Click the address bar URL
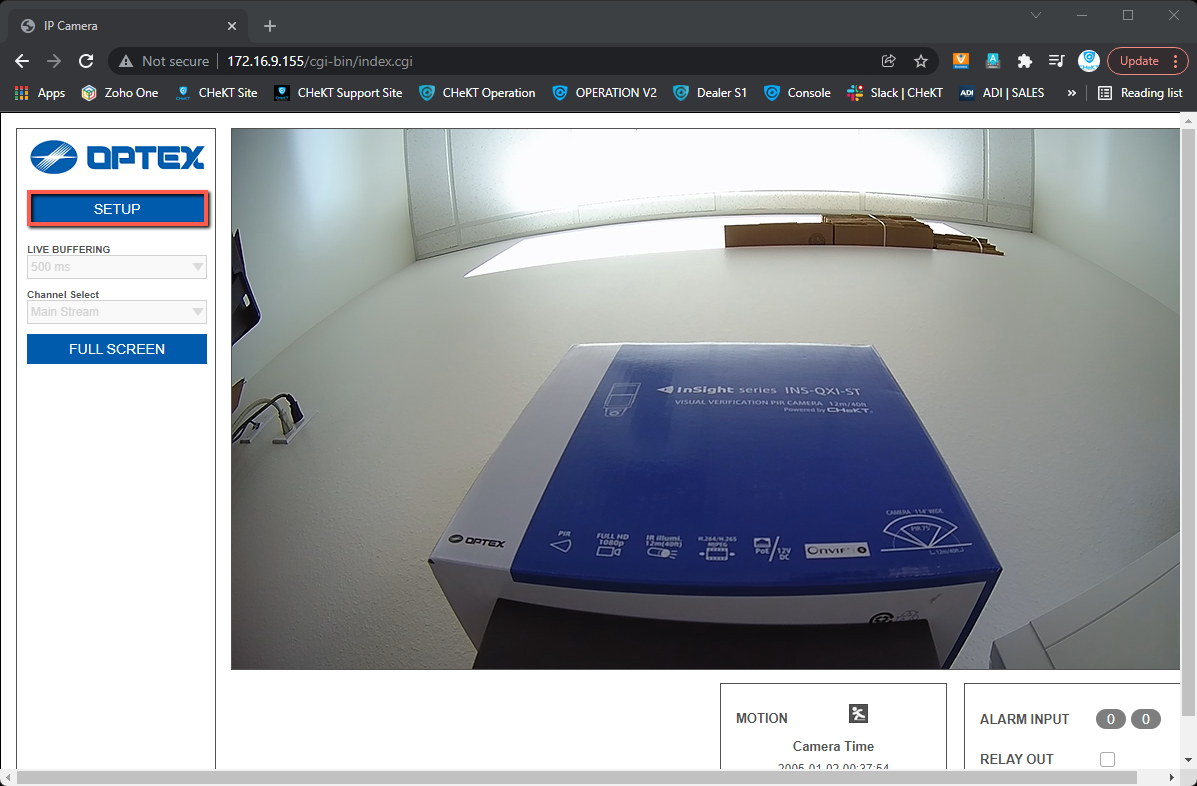 [x=320, y=61]
